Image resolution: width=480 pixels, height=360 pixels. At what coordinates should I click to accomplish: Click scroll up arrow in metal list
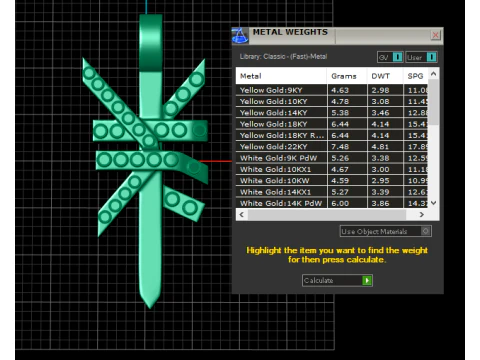[433, 74]
